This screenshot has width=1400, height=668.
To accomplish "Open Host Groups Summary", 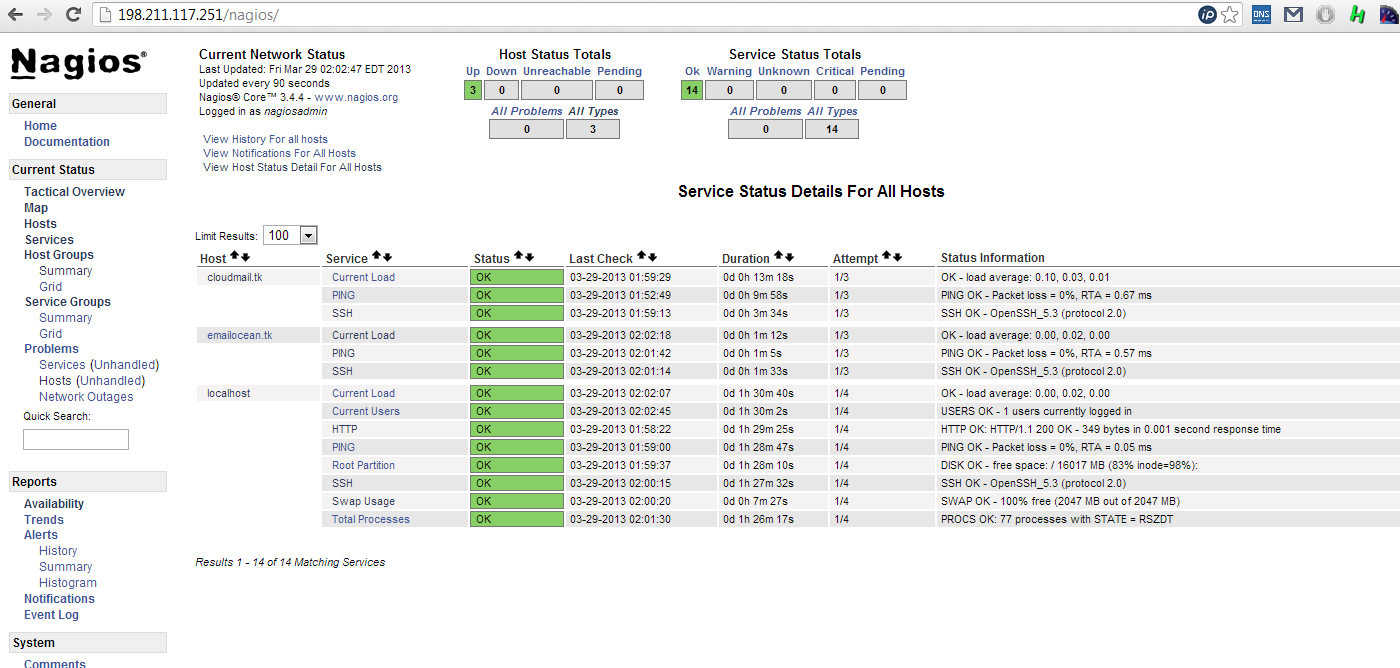I will click(65, 271).
